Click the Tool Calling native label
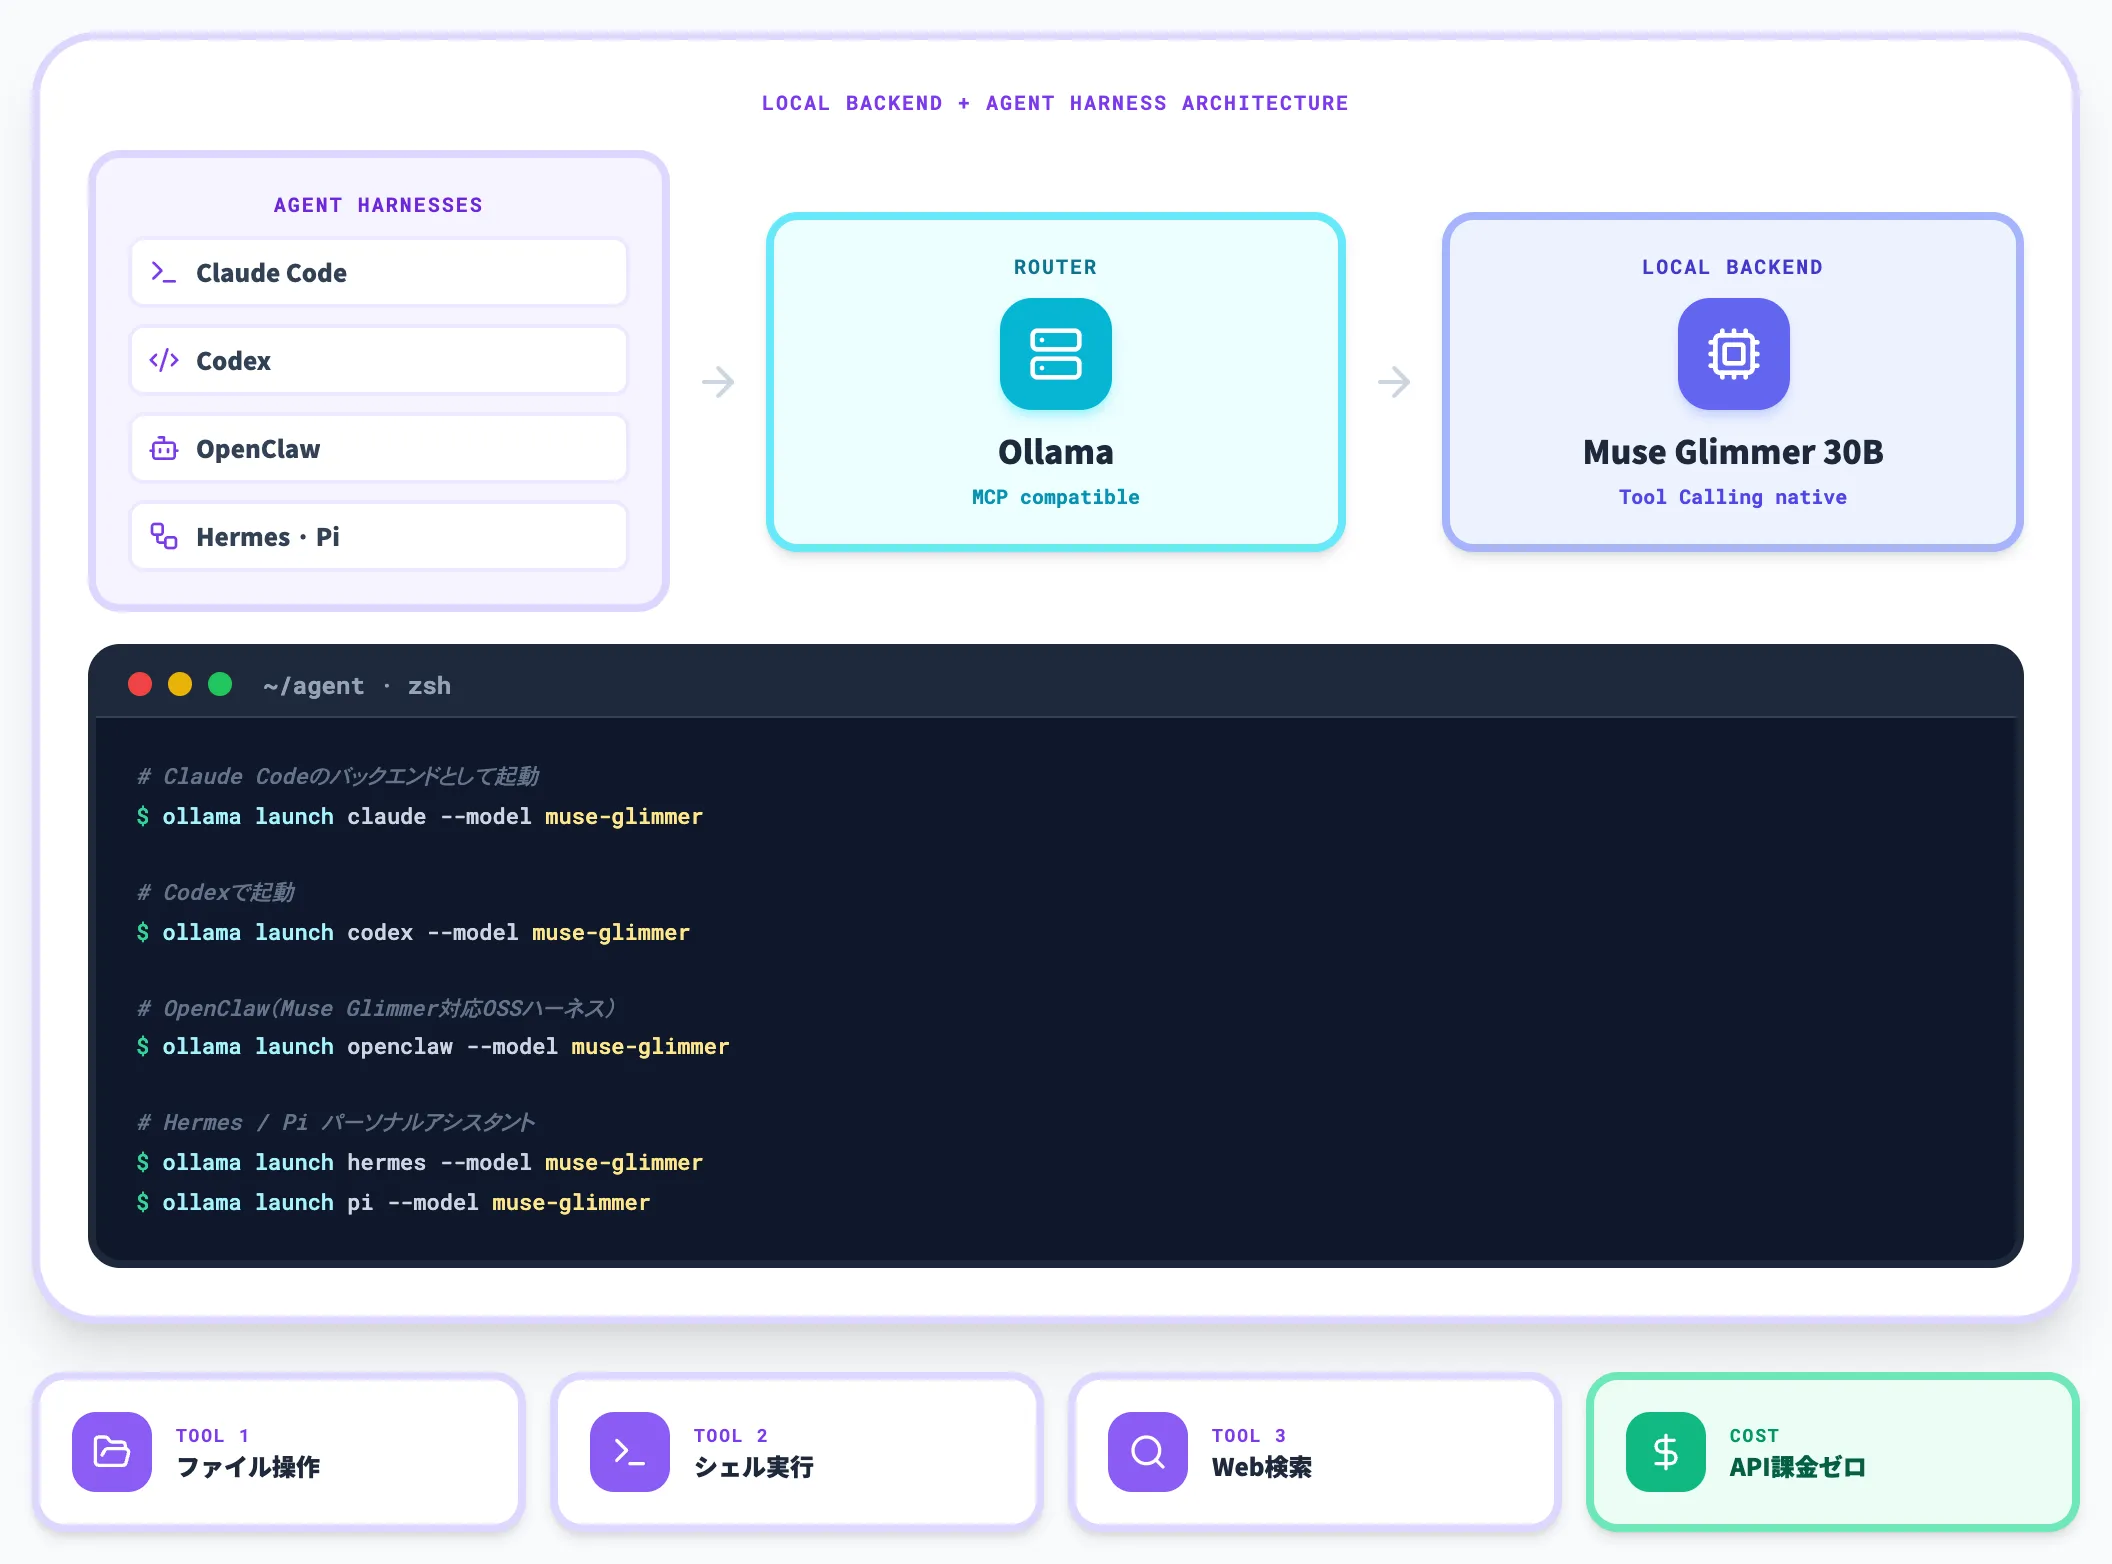Screen dimensions: 2112x1564 (1733, 497)
